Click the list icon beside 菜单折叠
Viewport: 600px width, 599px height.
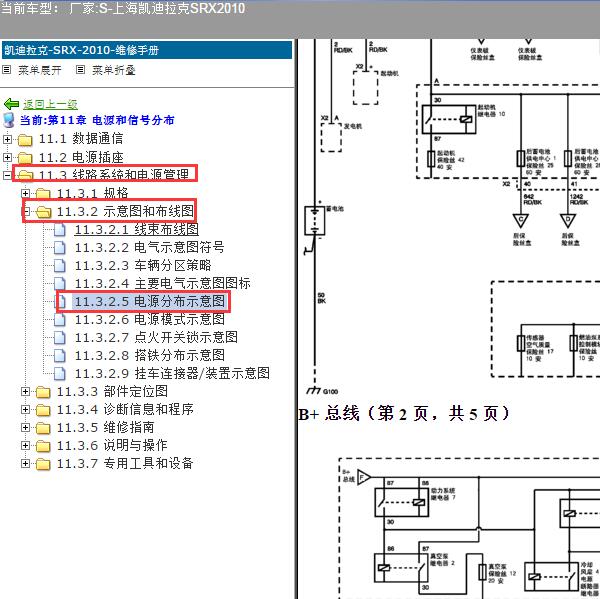click(x=80, y=70)
